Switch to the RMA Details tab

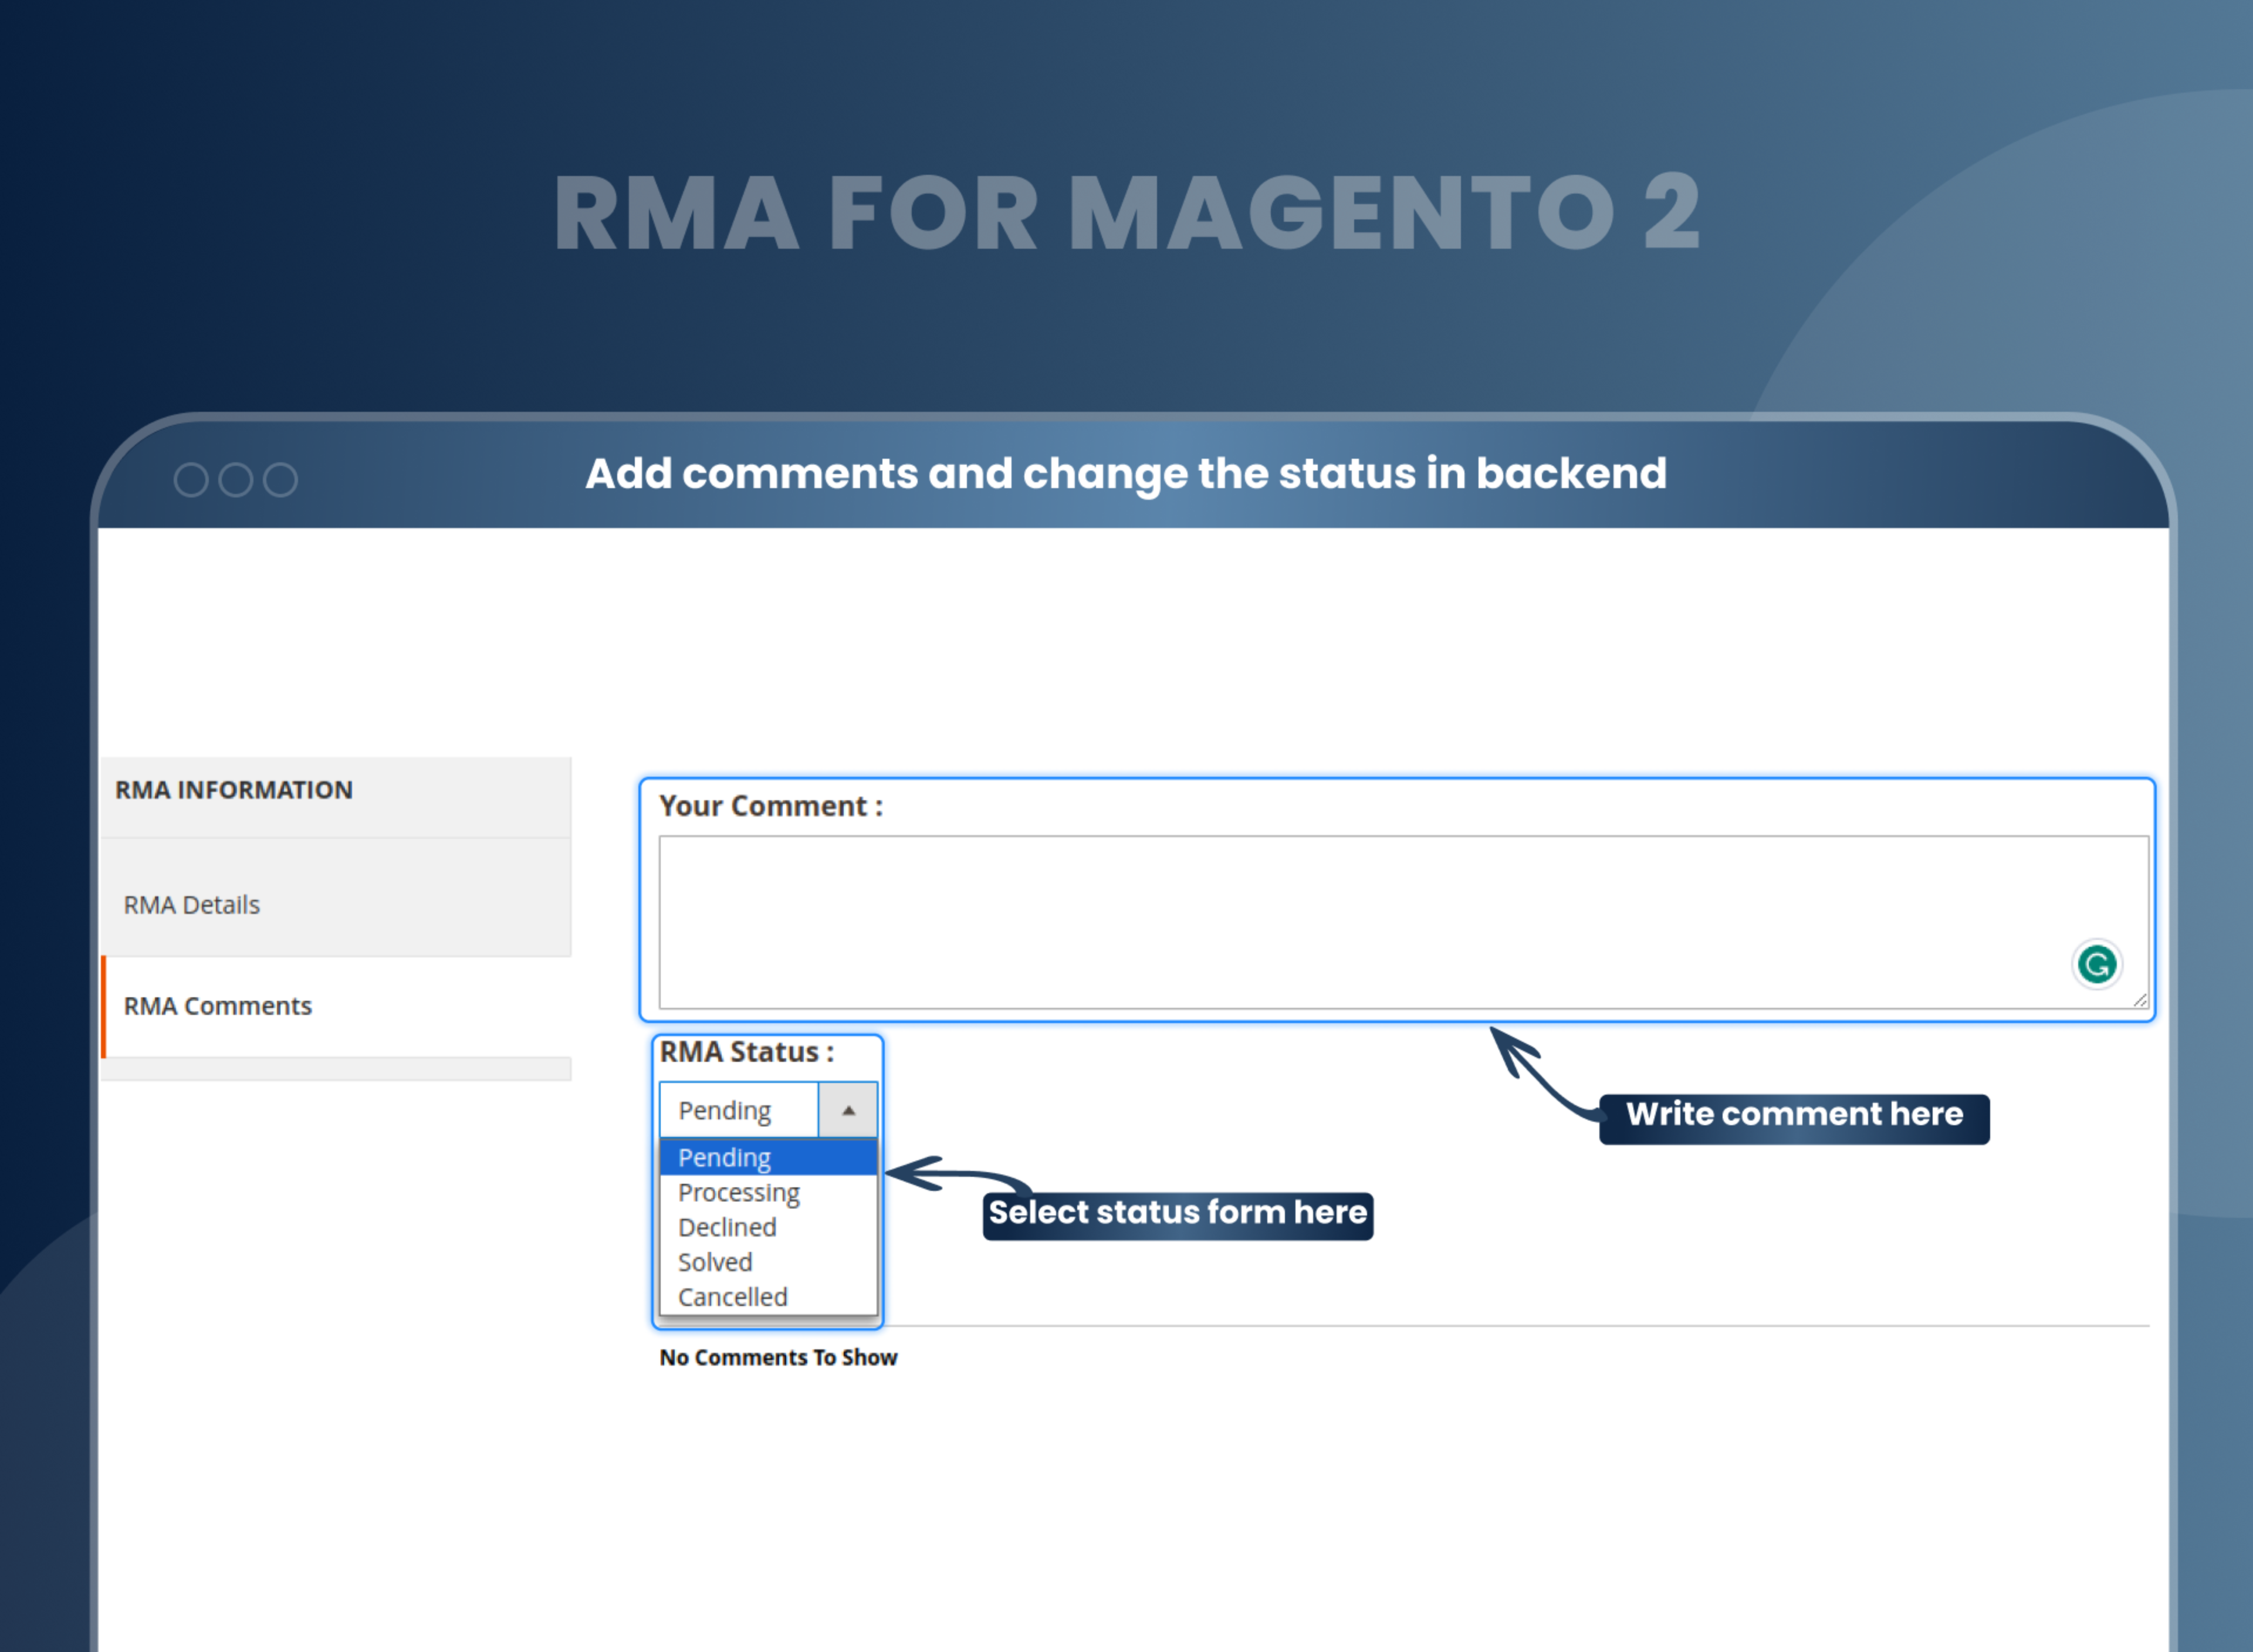(191, 904)
